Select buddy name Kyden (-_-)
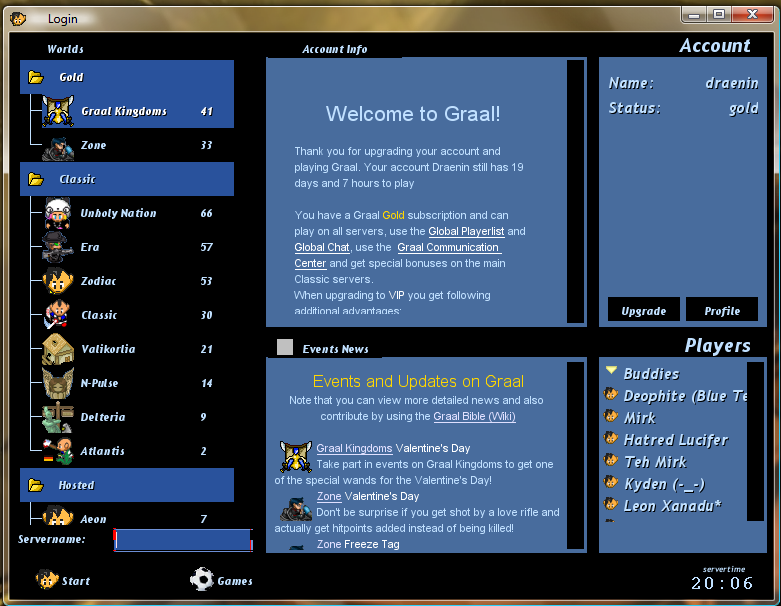This screenshot has width=781, height=606. tap(664, 484)
